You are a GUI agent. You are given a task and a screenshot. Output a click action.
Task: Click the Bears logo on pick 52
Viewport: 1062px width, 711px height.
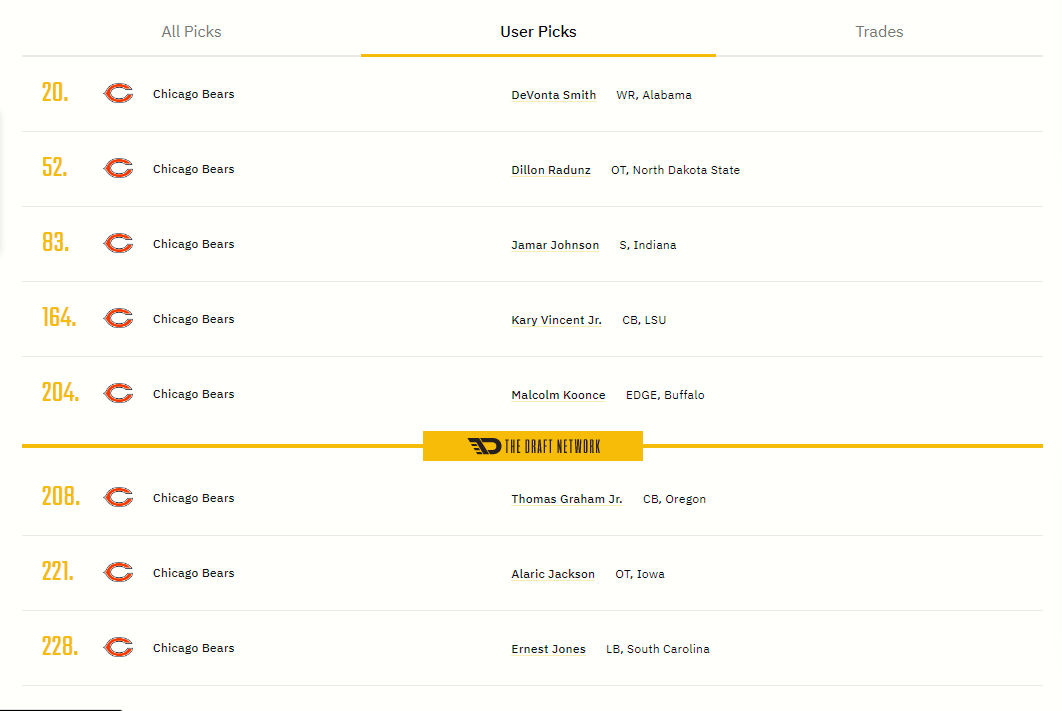pyautogui.click(x=119, y=168)
